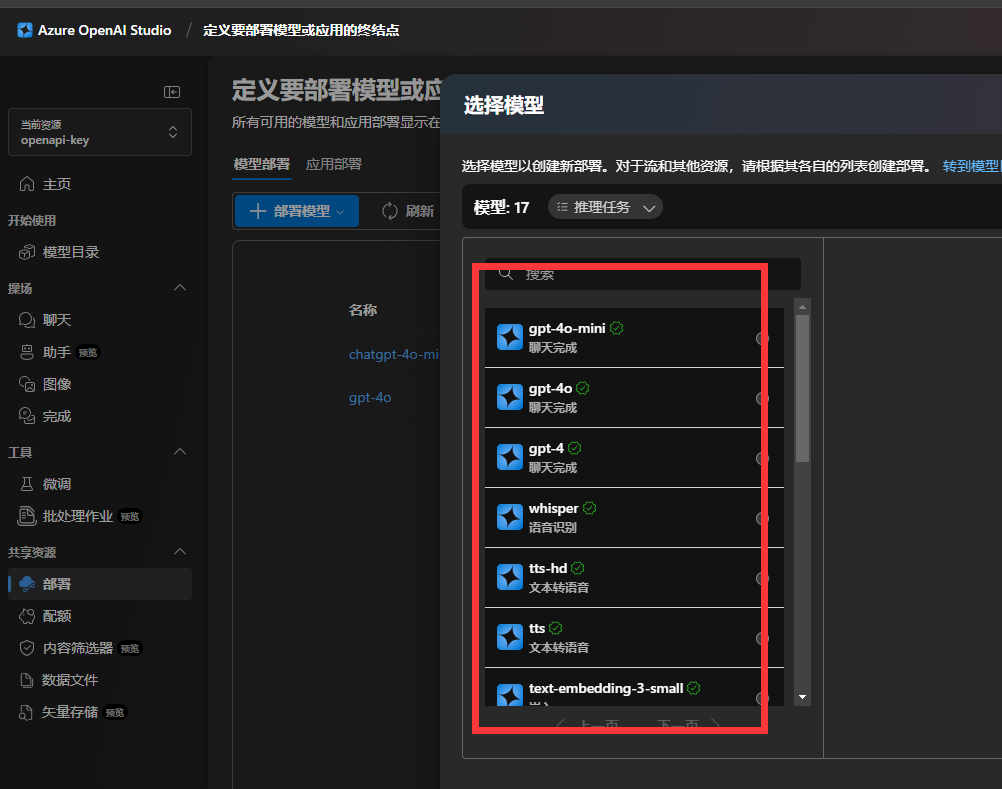Image resolution: width=1002 pixels, height=789 pixels.
Task: Click the chat bubble icon beside 聊天
Action: pos(27,320)
